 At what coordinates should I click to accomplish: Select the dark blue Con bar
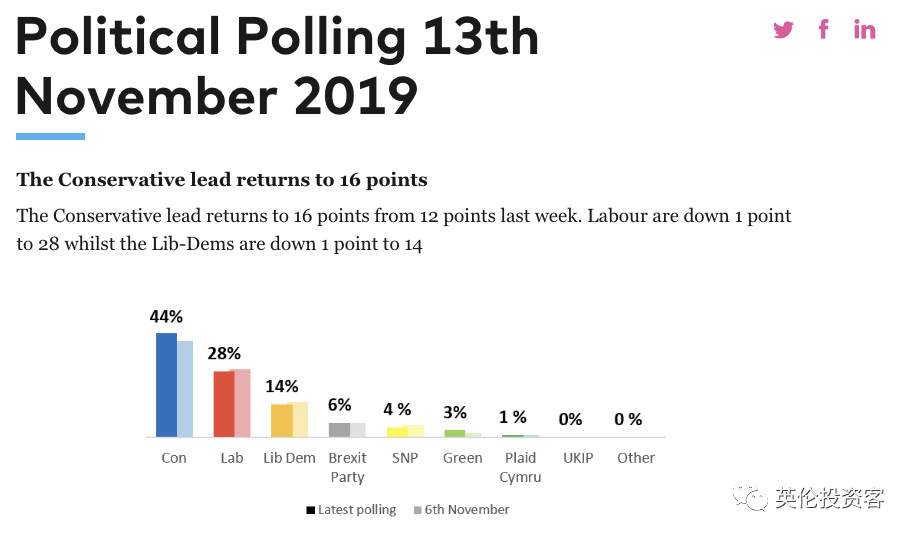click(x=166, y=385)
